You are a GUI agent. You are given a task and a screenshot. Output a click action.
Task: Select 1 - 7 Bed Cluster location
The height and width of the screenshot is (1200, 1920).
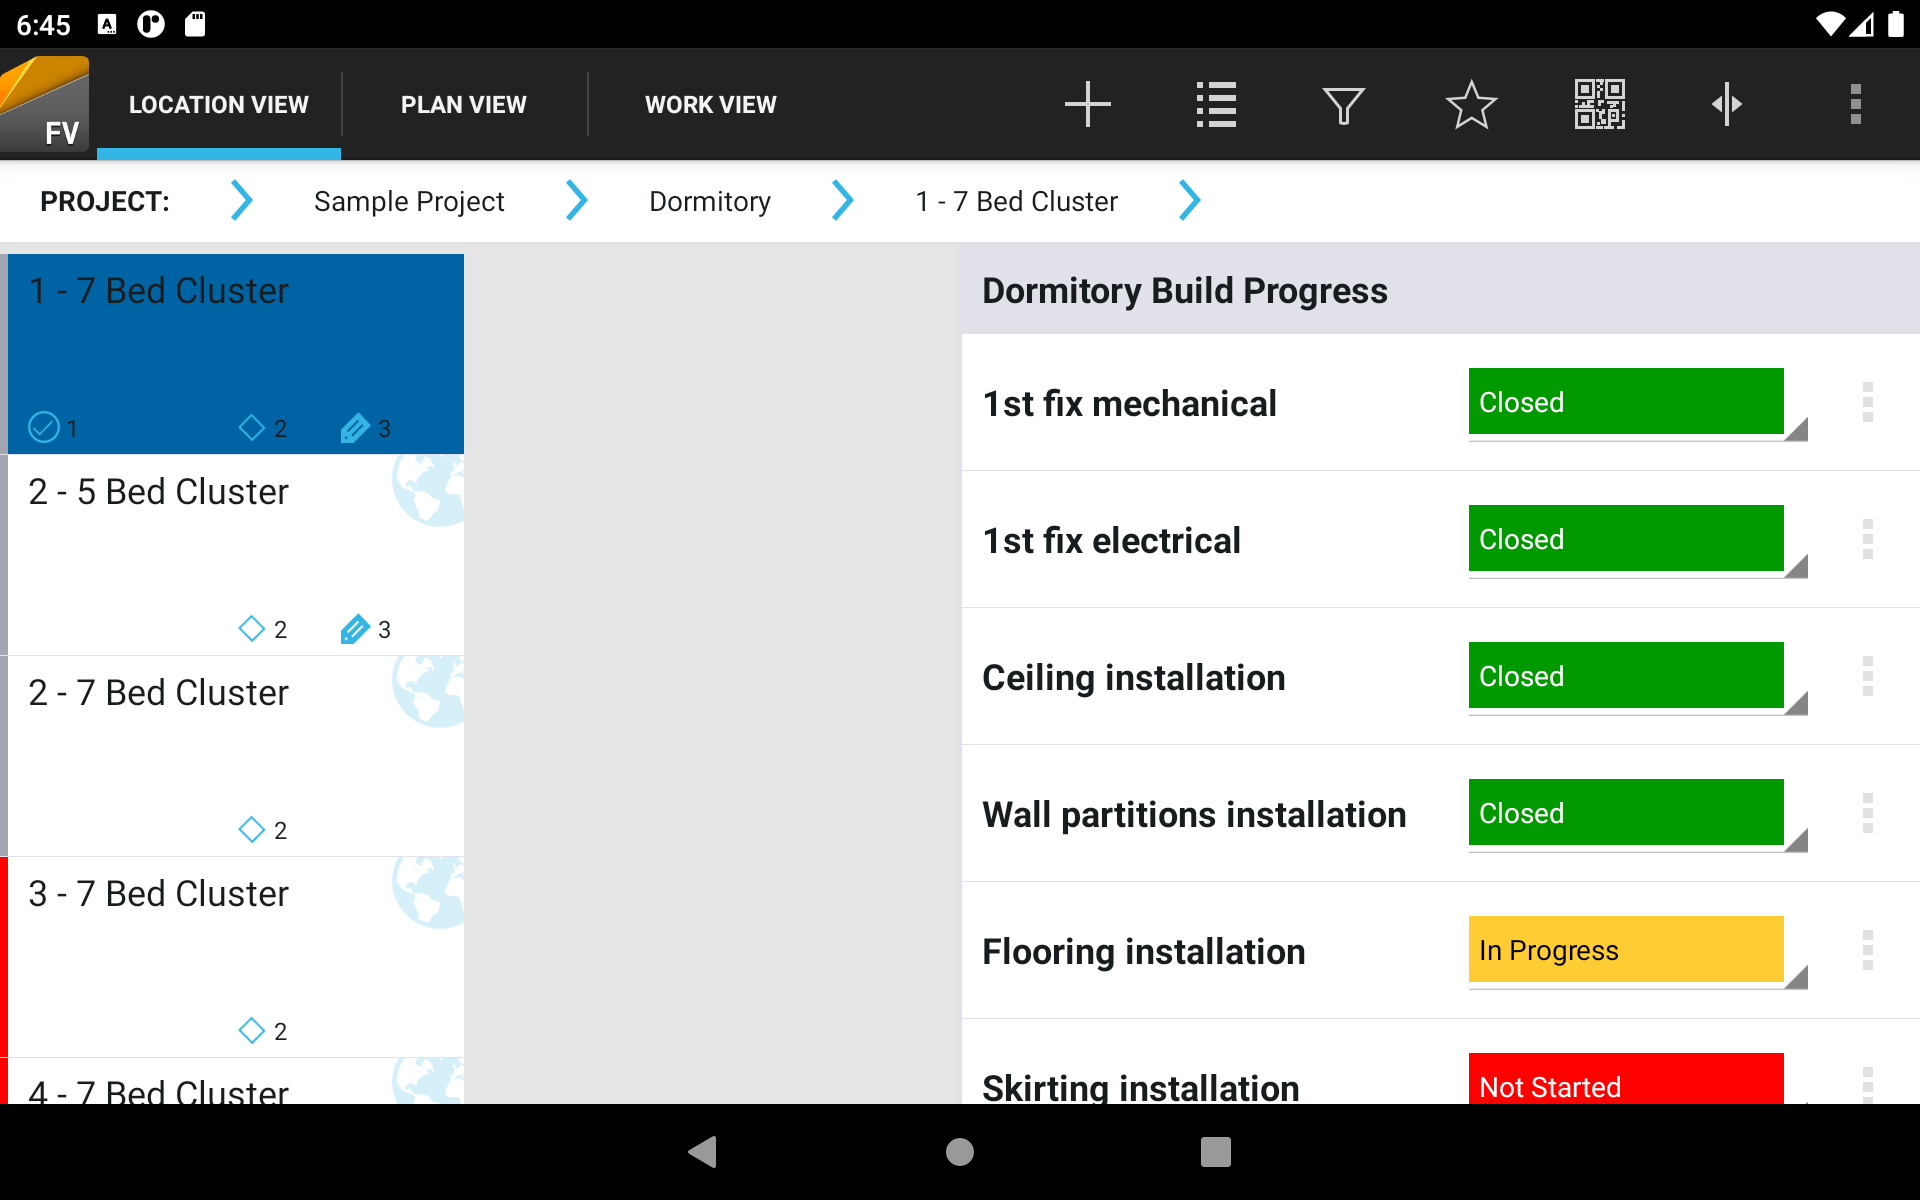pyautogui.click(x=236, y=354)
